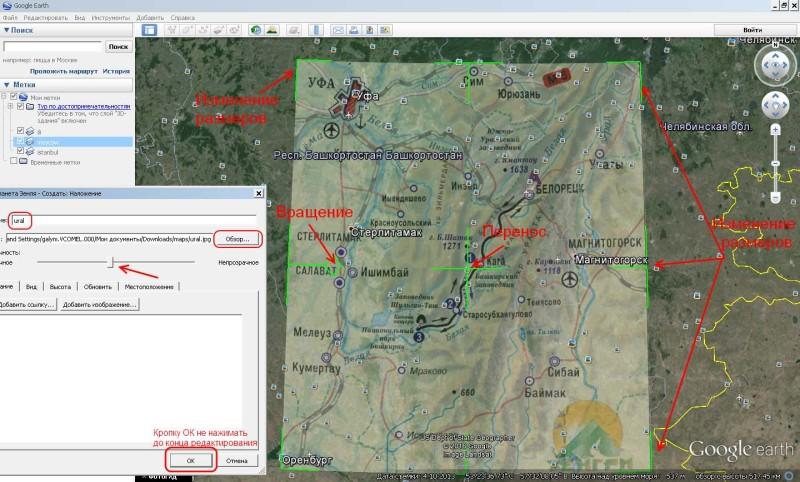The height and width of the screenshot is (482, 800).
Task: Click the Проложить маршрут link
Action: (x=63, y=71)
